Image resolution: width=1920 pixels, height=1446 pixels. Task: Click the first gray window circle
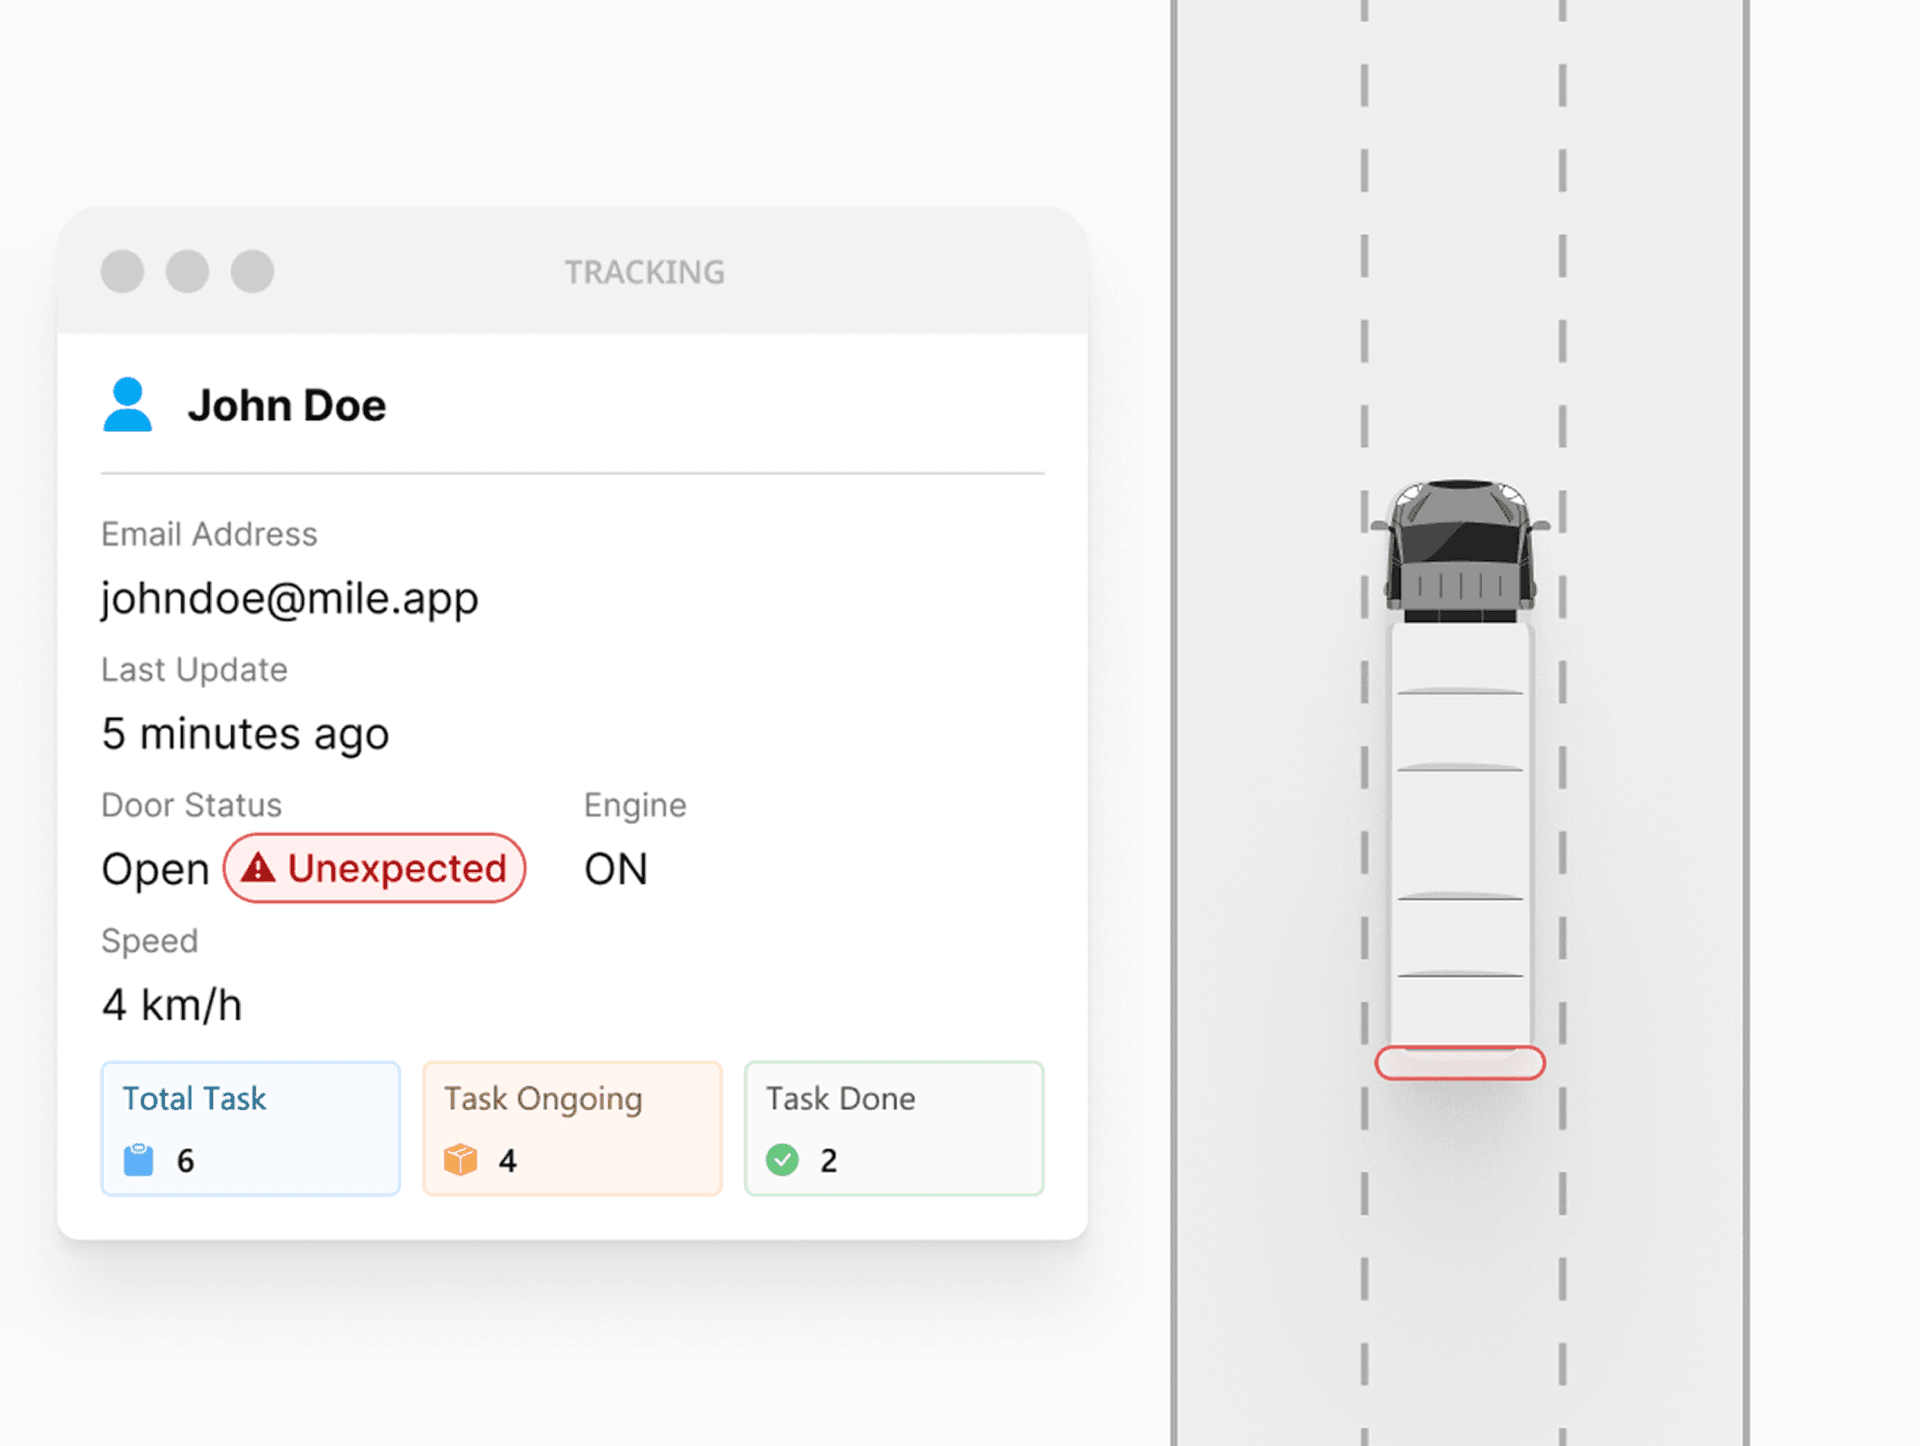[x=122, y=271]
